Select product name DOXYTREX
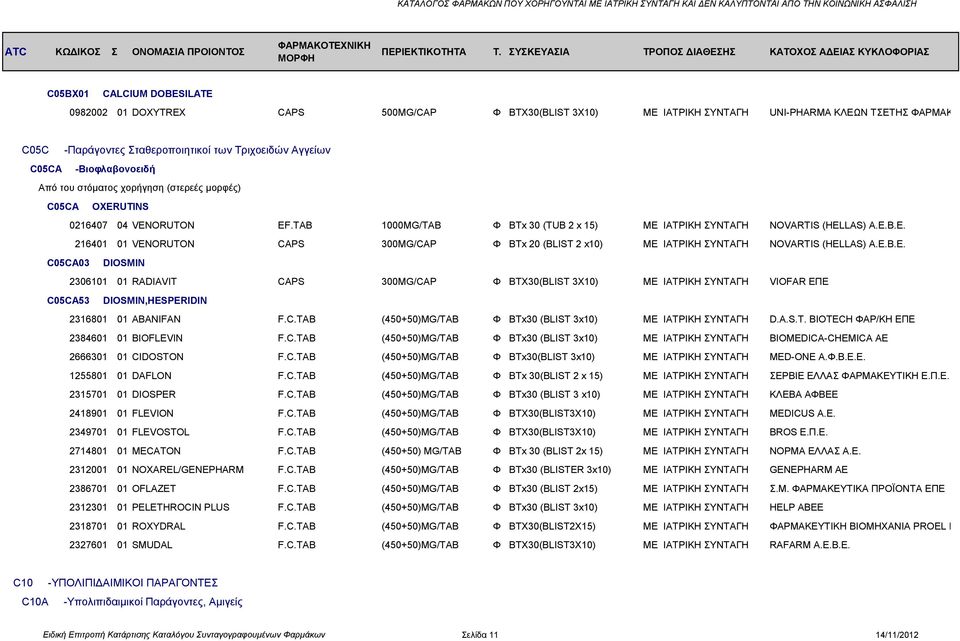Screen dimensions: 960x641 159,113
